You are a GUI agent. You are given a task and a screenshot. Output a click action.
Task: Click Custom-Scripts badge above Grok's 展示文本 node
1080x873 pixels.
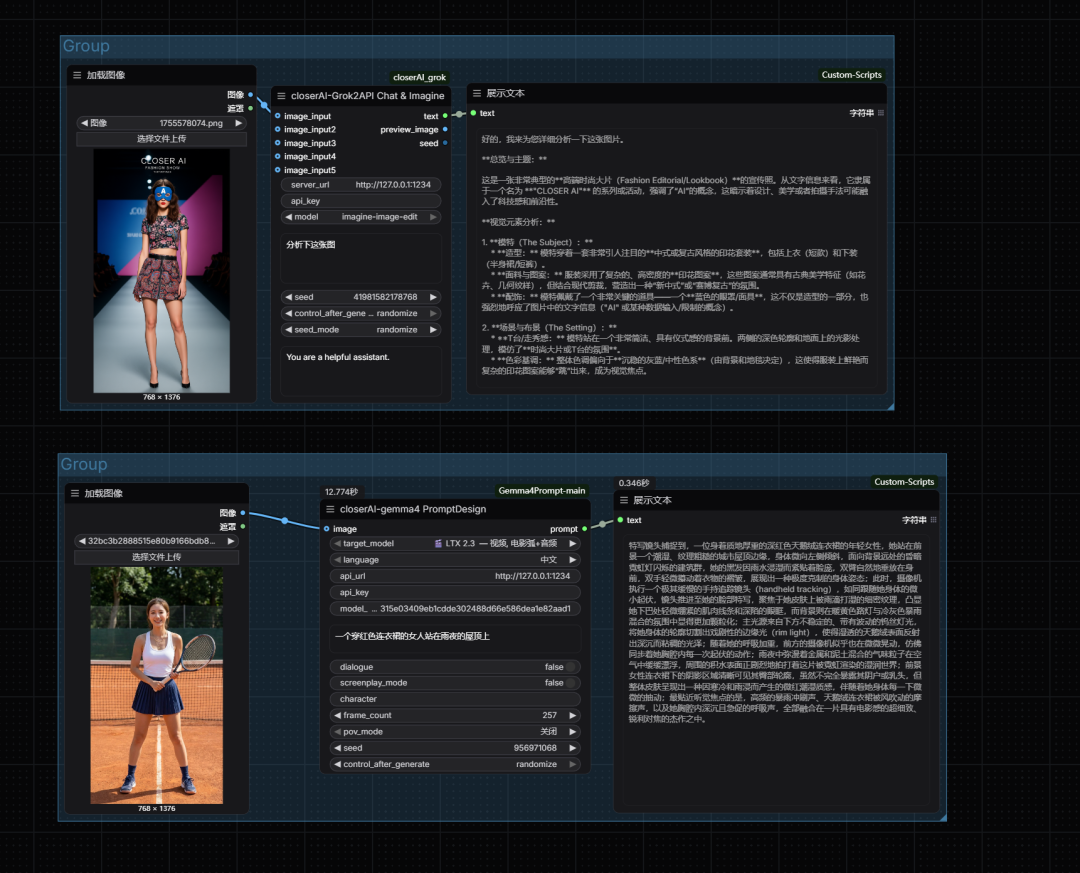point(851,74)
